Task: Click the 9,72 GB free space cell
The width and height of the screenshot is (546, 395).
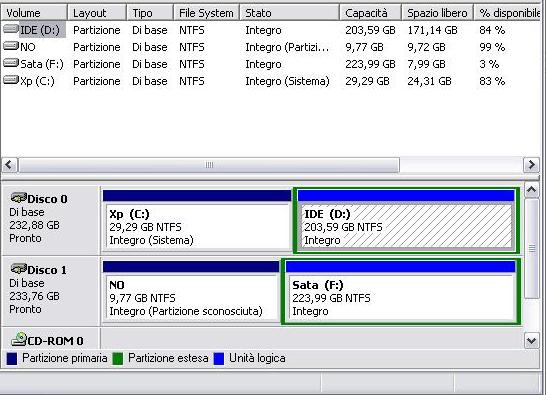Action: tap(426, 47)
